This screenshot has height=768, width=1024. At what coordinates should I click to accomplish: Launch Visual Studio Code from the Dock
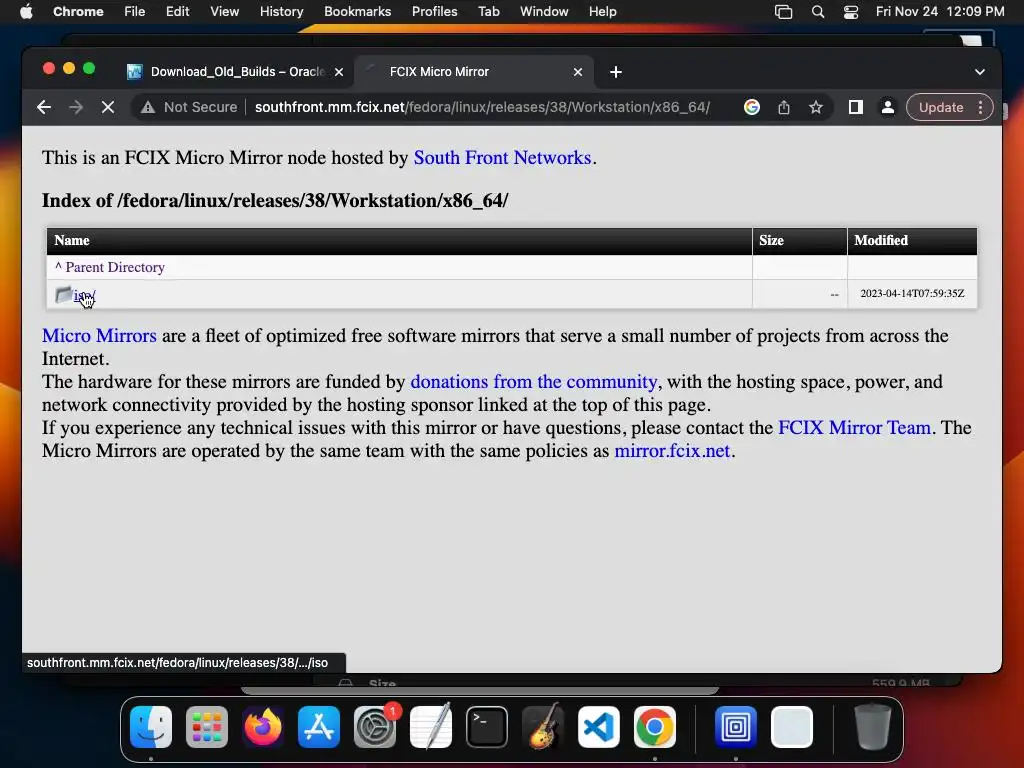(x=599, y=727)
